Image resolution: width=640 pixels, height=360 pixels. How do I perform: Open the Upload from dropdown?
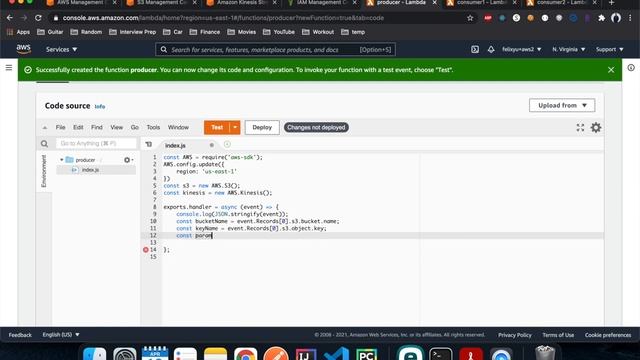[562, 105]
